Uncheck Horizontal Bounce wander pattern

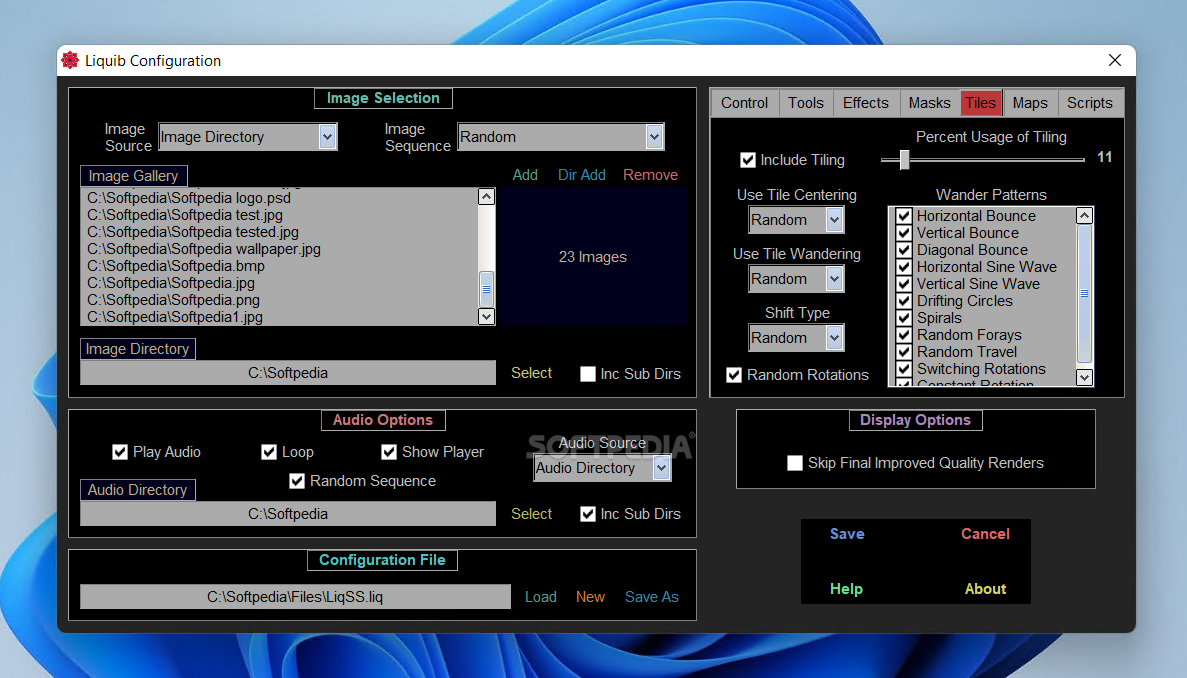click(x=903, y=216)
